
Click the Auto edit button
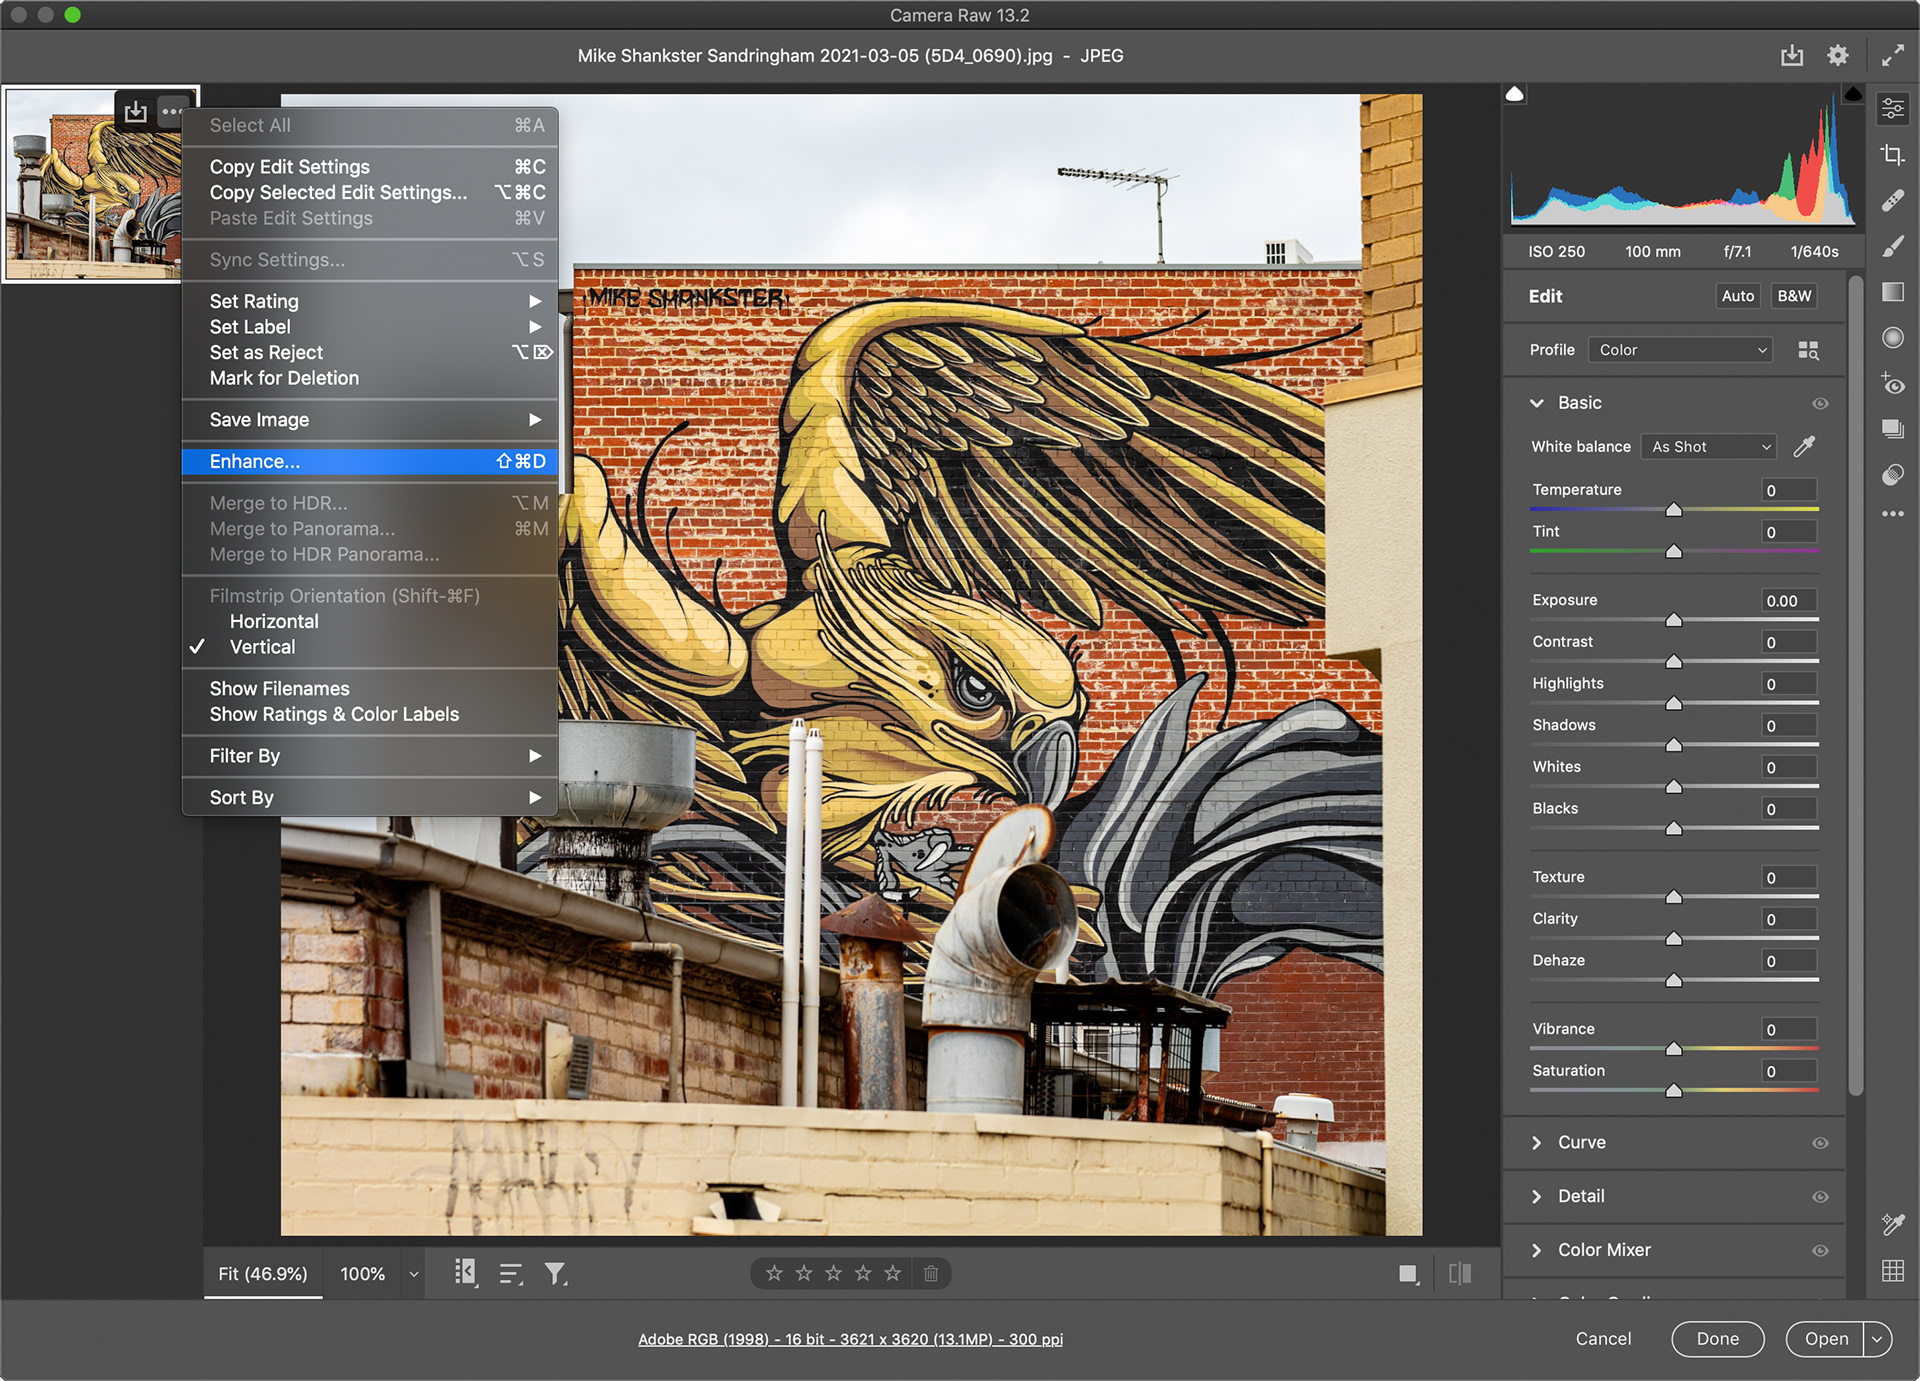click(1737, 296)
